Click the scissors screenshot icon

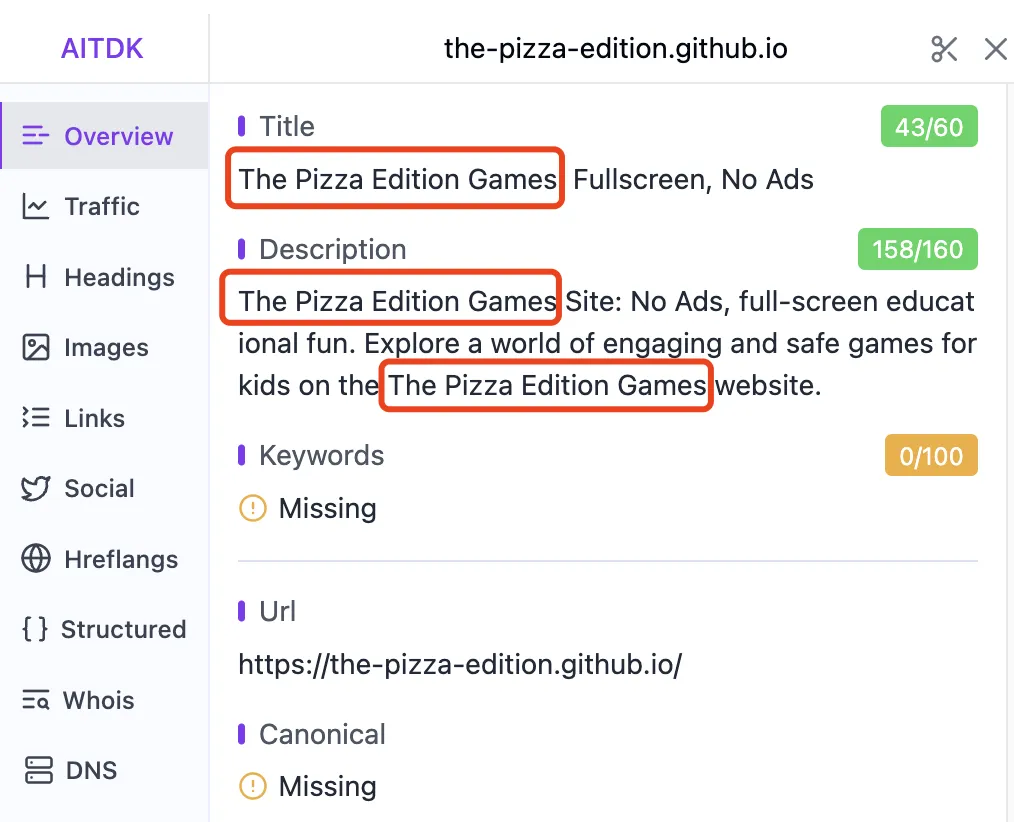[944, 49]
